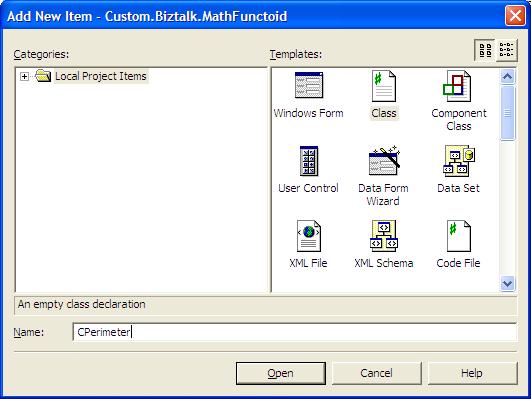Select the Code File template icon
Image resolution: width=531 pixels, height=399 pixels.
pos(459,236)
